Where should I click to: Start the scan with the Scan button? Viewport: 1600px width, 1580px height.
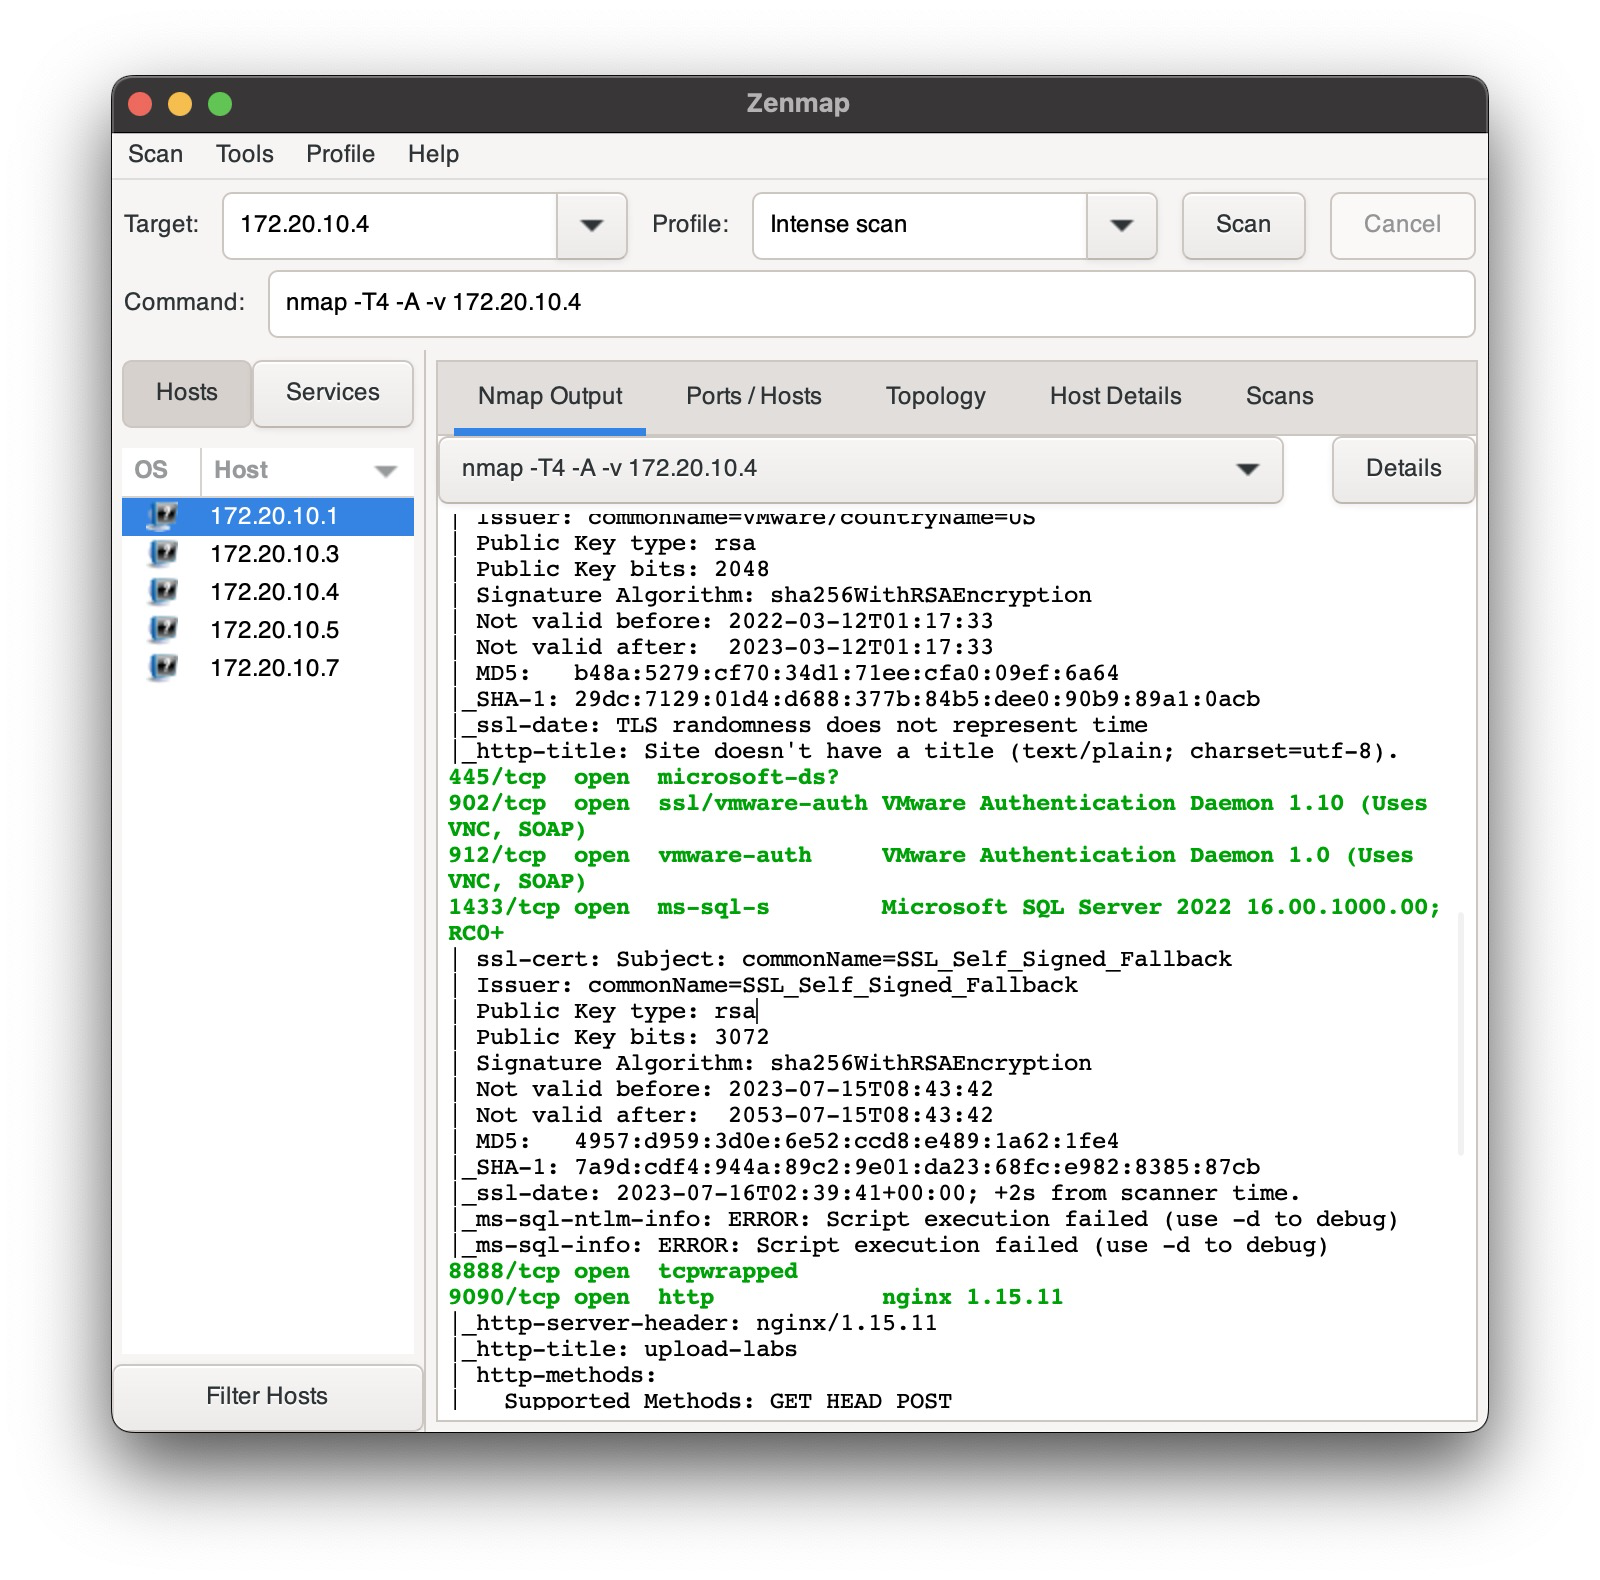(1243, 225)
